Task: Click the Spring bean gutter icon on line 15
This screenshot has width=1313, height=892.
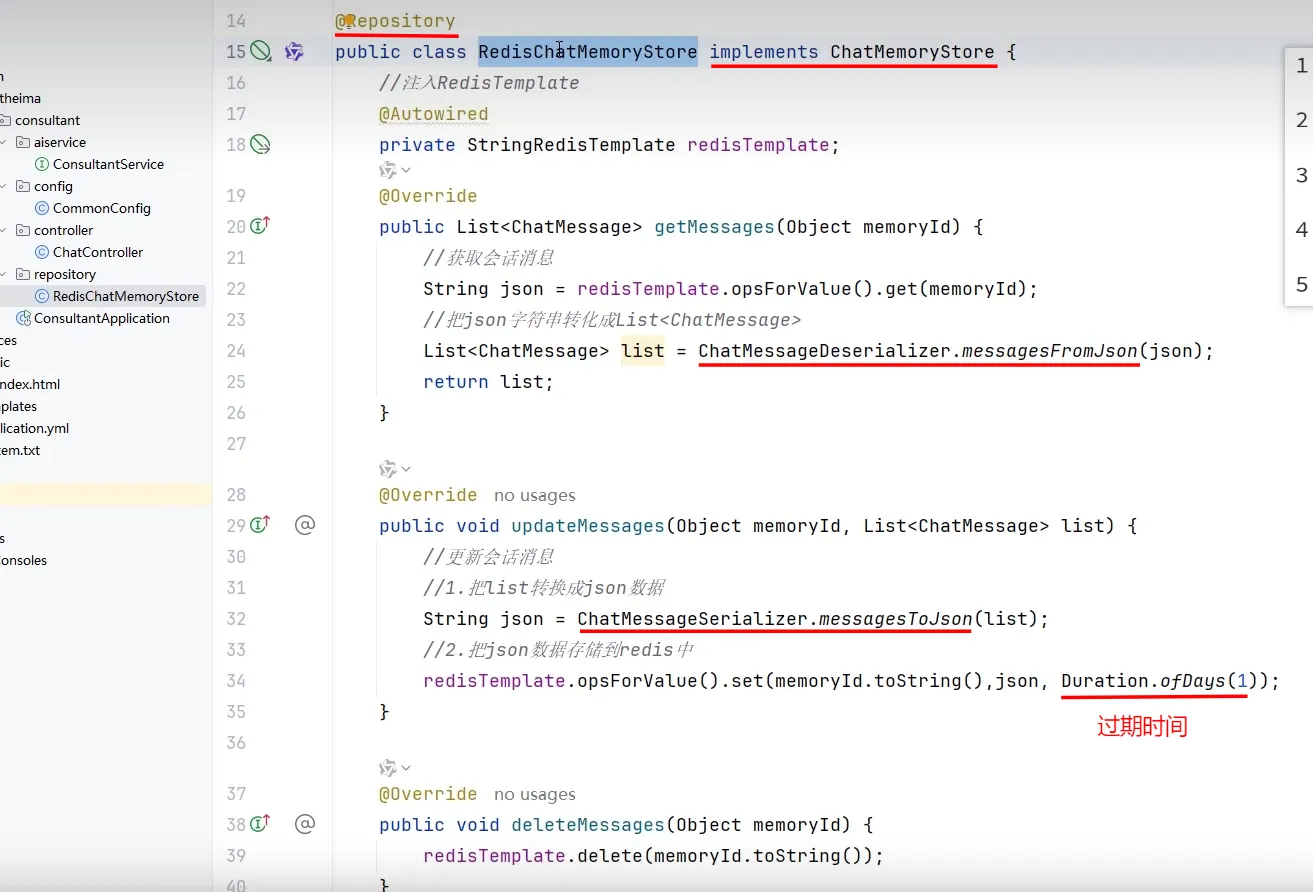Action: pos(260,52)
